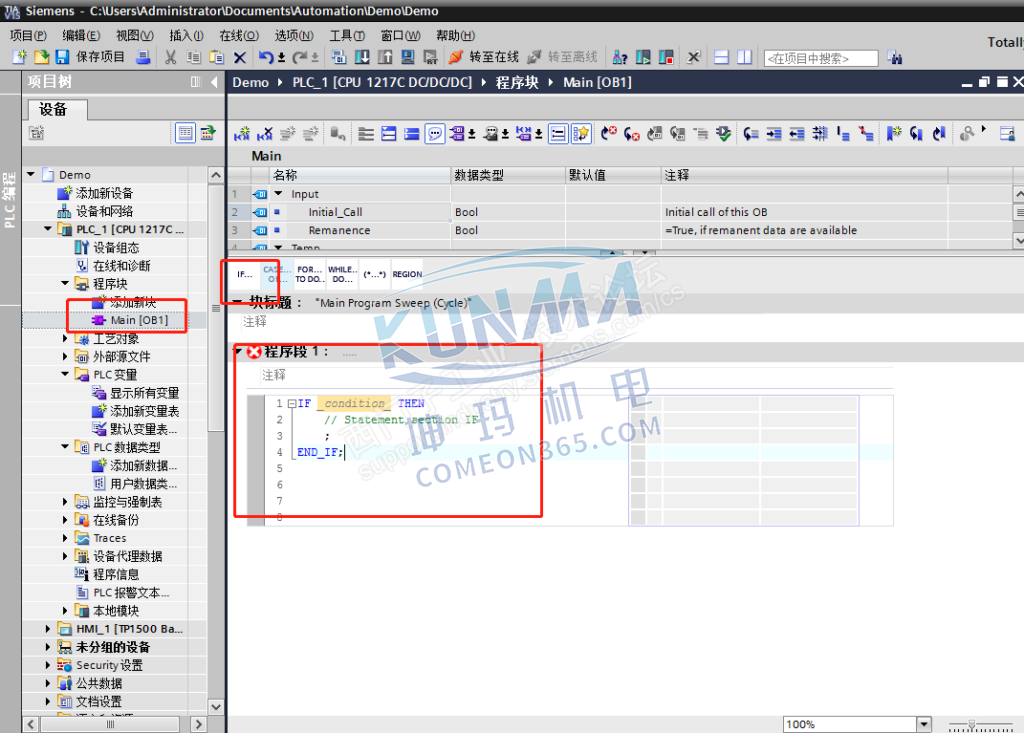Click the print icon in the toolbar

[143, 57]
